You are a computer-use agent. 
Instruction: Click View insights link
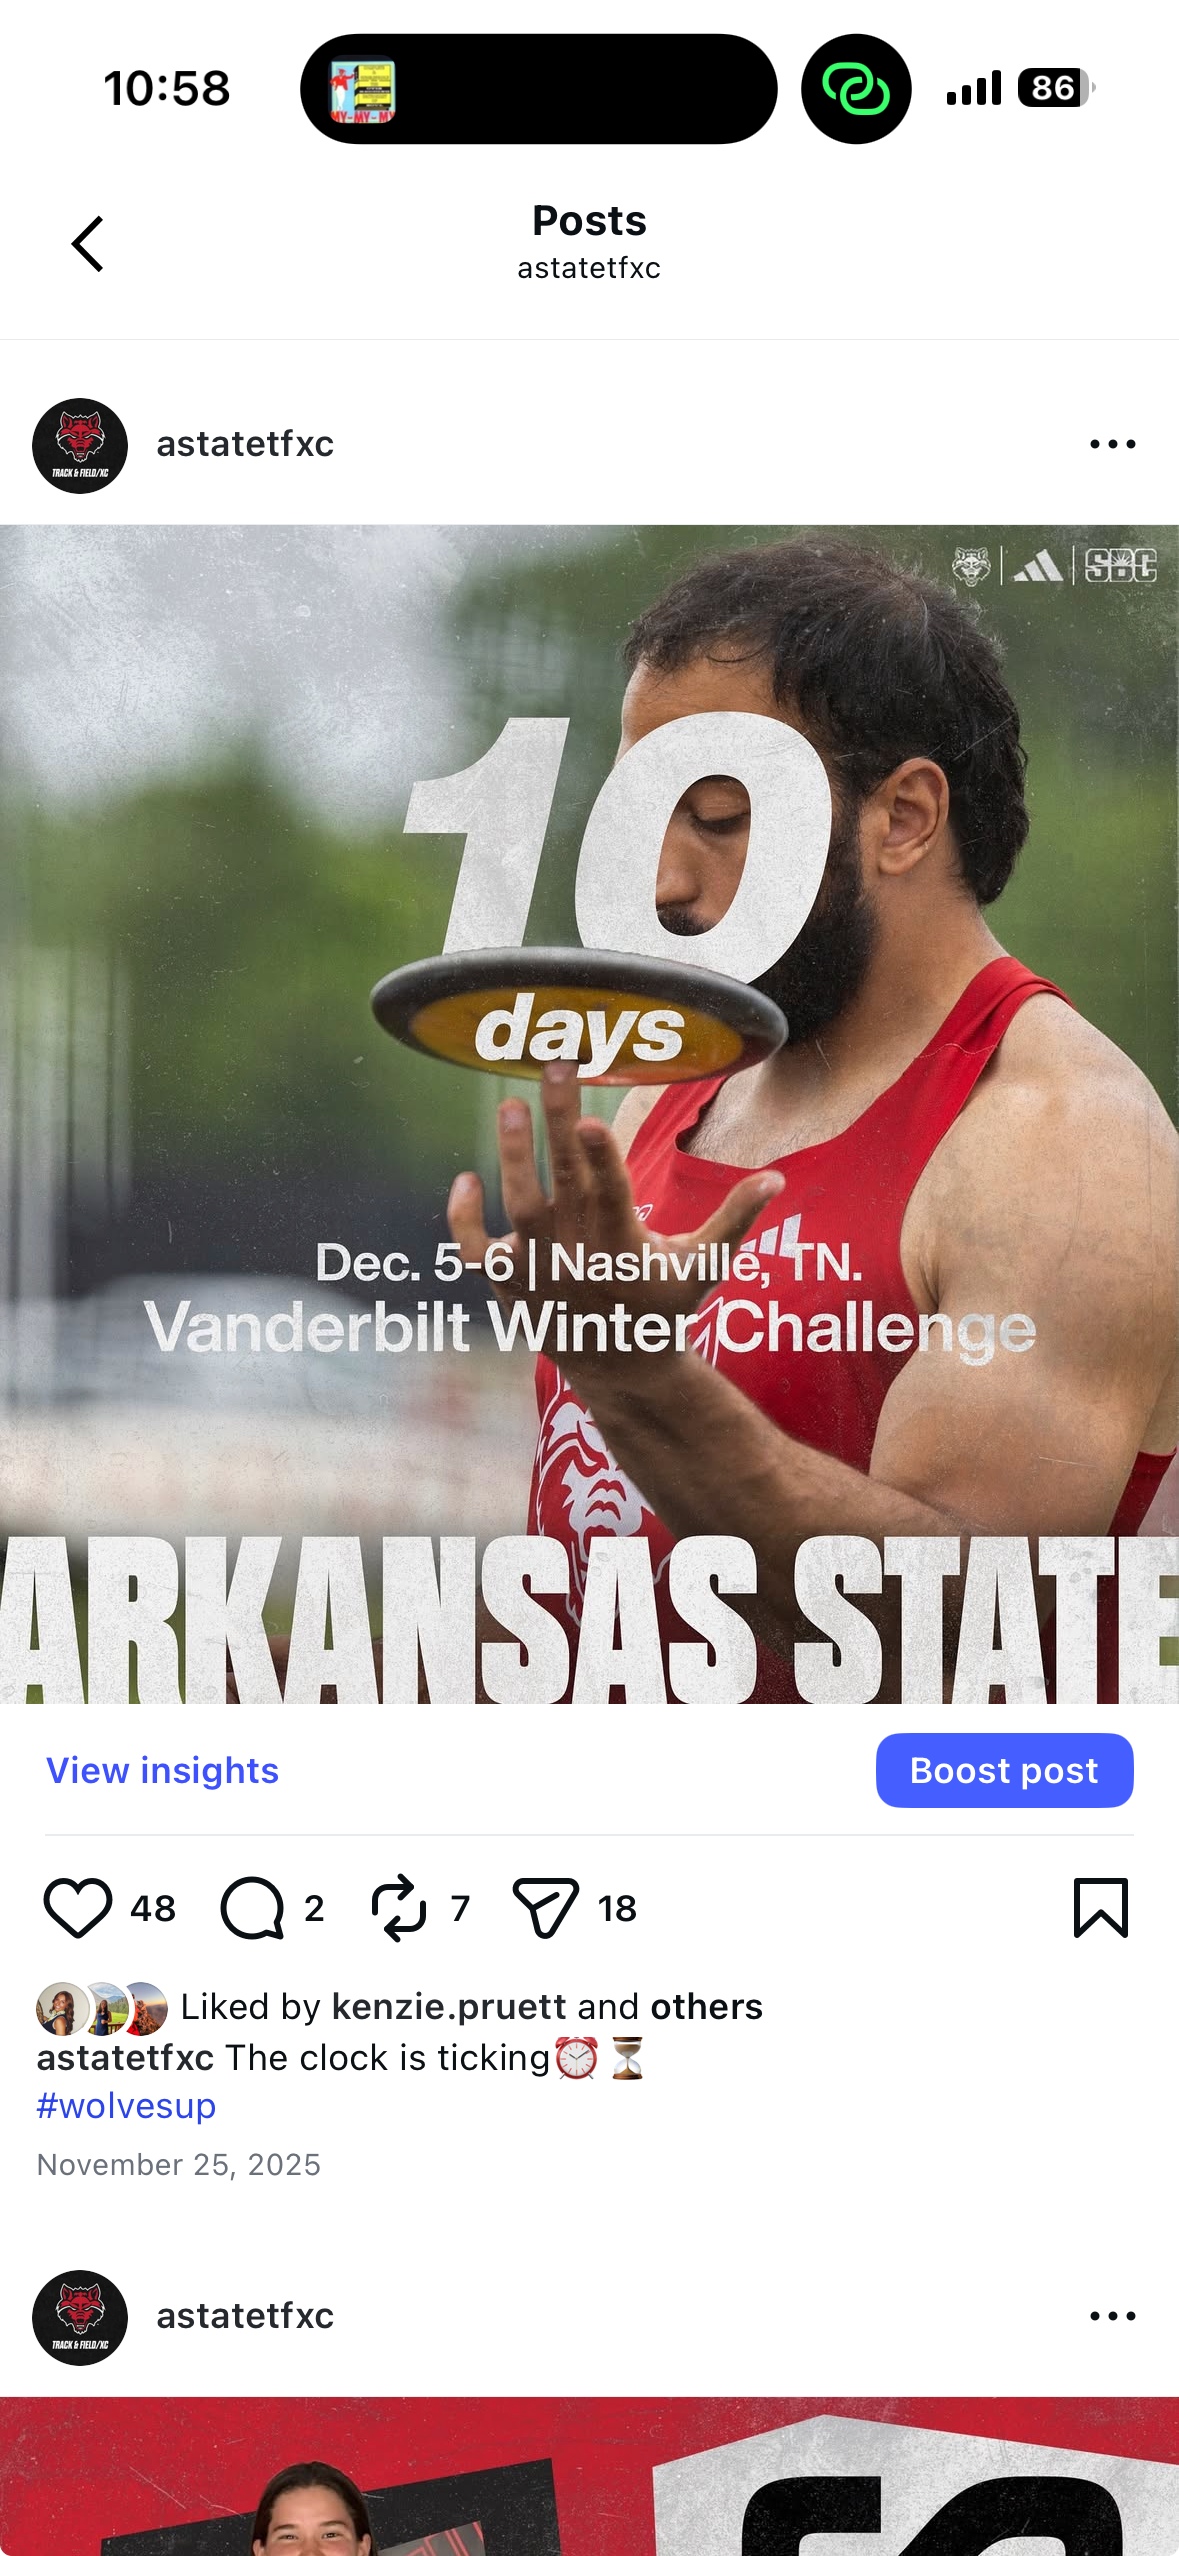click(163, 1770)
